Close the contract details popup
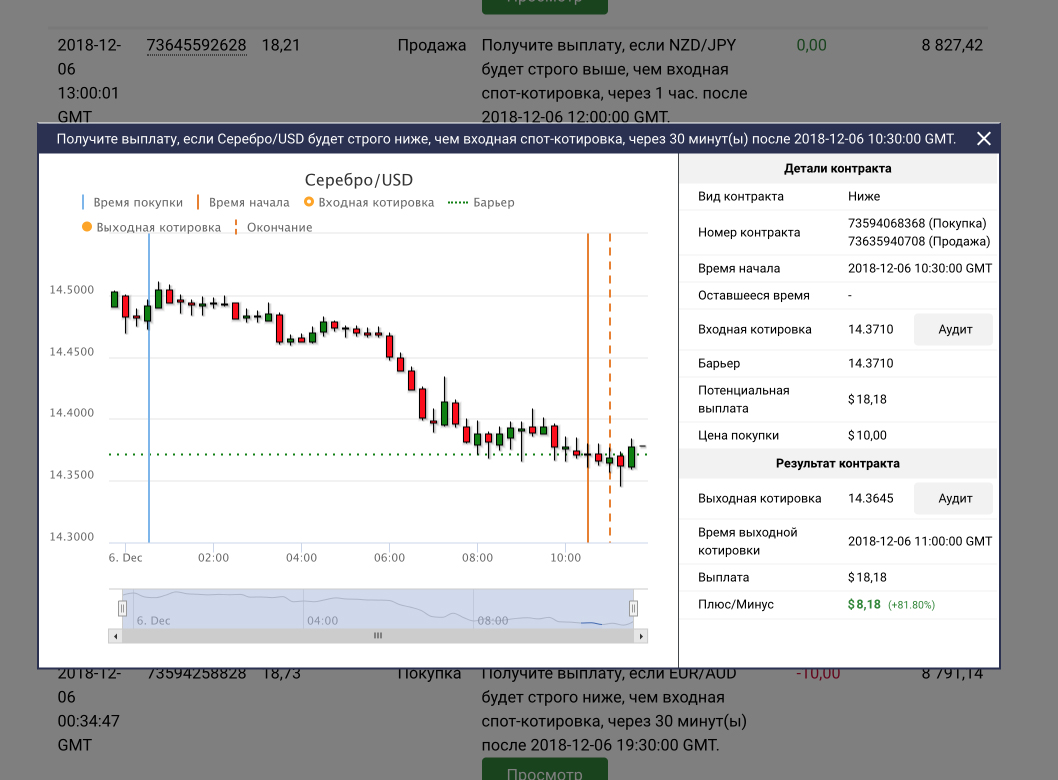This screenshot has width=1058, height=780. 983,139
